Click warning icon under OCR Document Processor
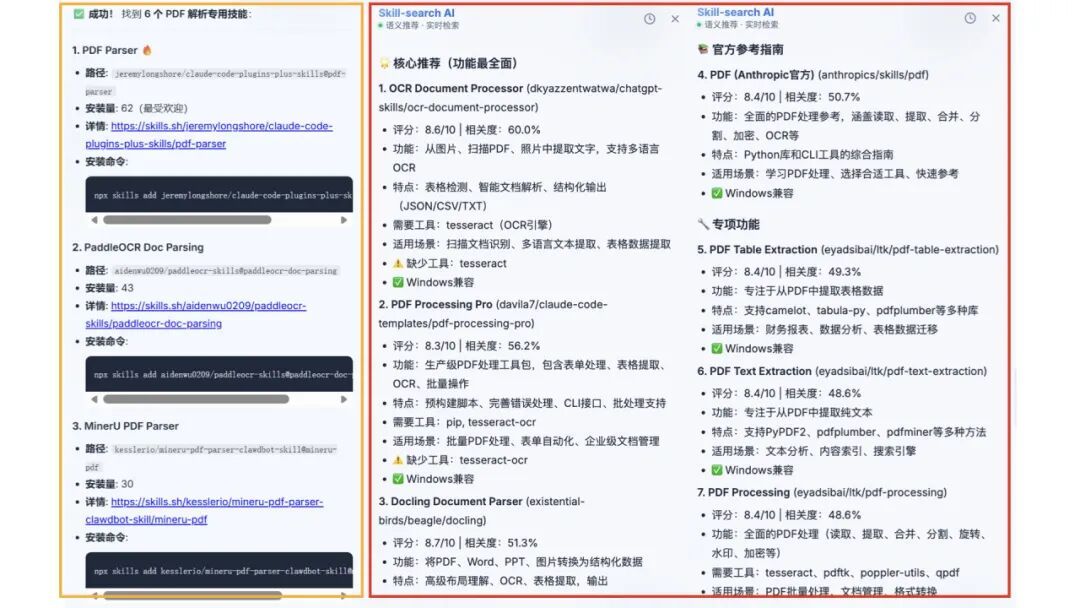The height and width of the screenshot is (608, 1080). point(397,264)
